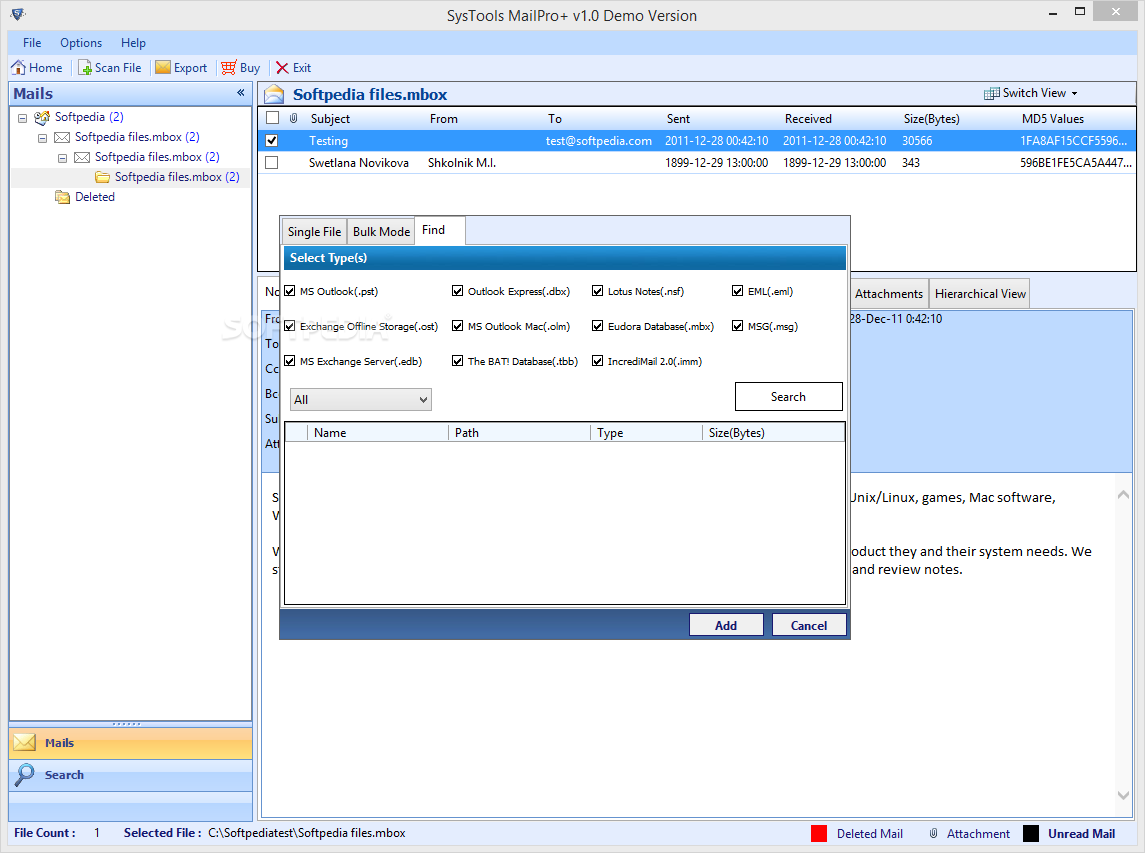Click the Search magnifier icon in bottom pane
1145x853 pixels.
[24, 775]
